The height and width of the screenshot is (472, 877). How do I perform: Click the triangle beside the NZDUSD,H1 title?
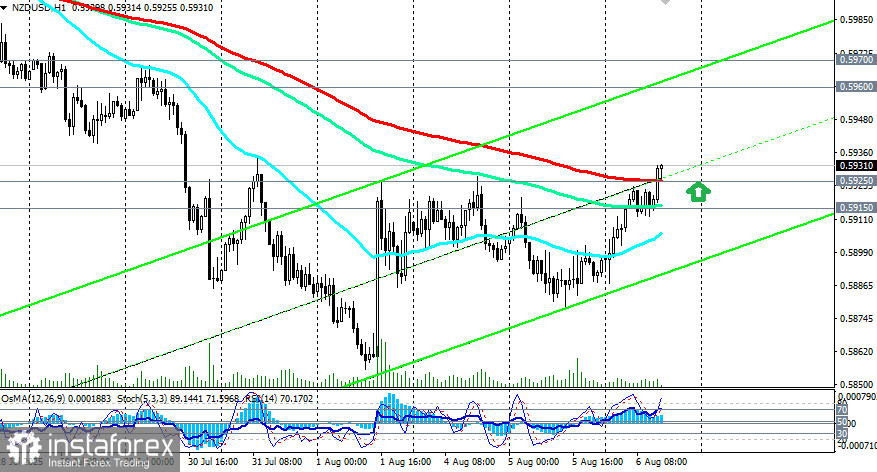(x=5, y=8)
